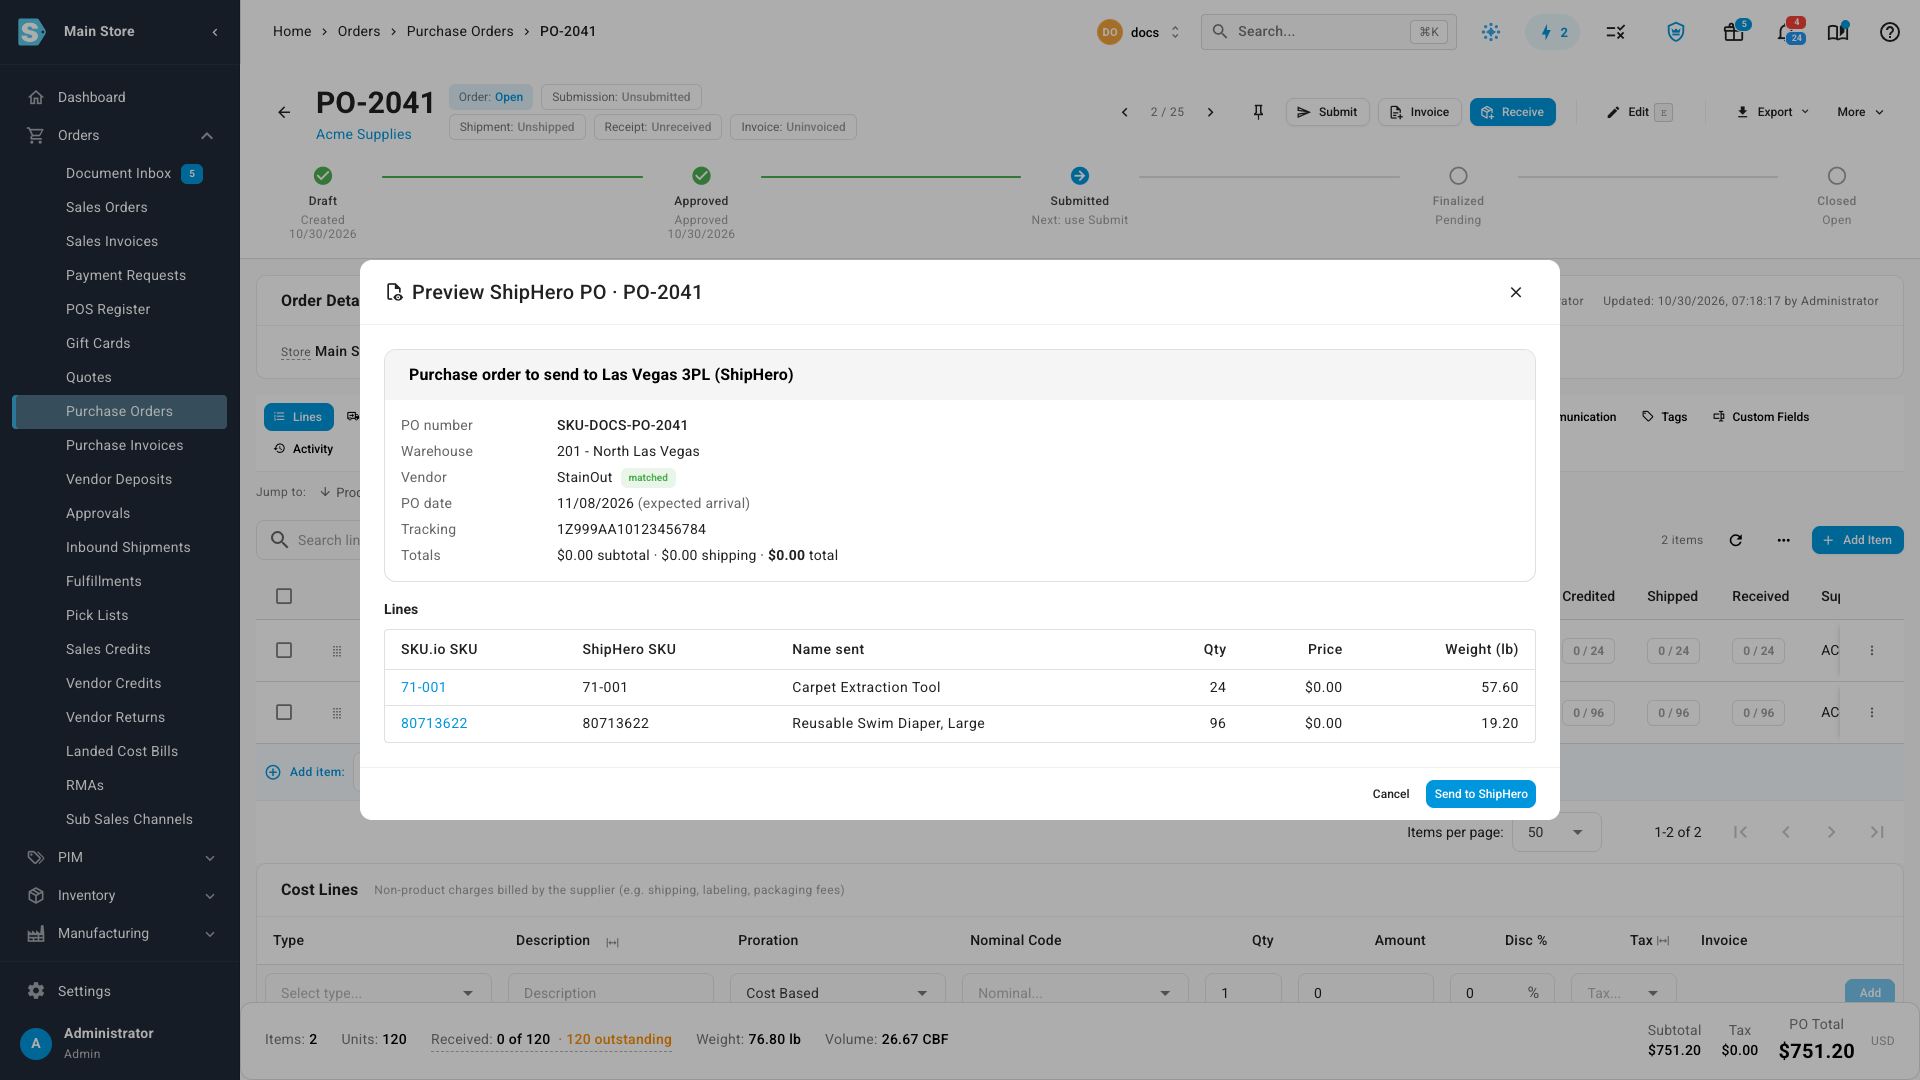Focus the global Search field
This screenshot has height=1080, width=1920.
[x=1328, y=32]
